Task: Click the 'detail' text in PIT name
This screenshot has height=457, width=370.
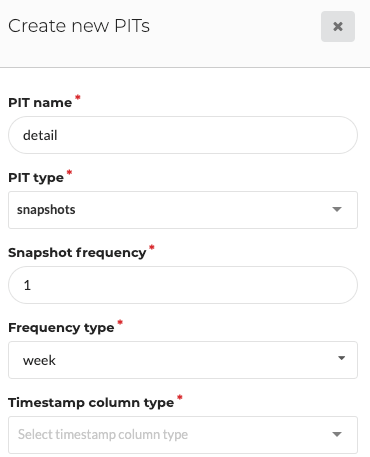Action: (40, 135)
